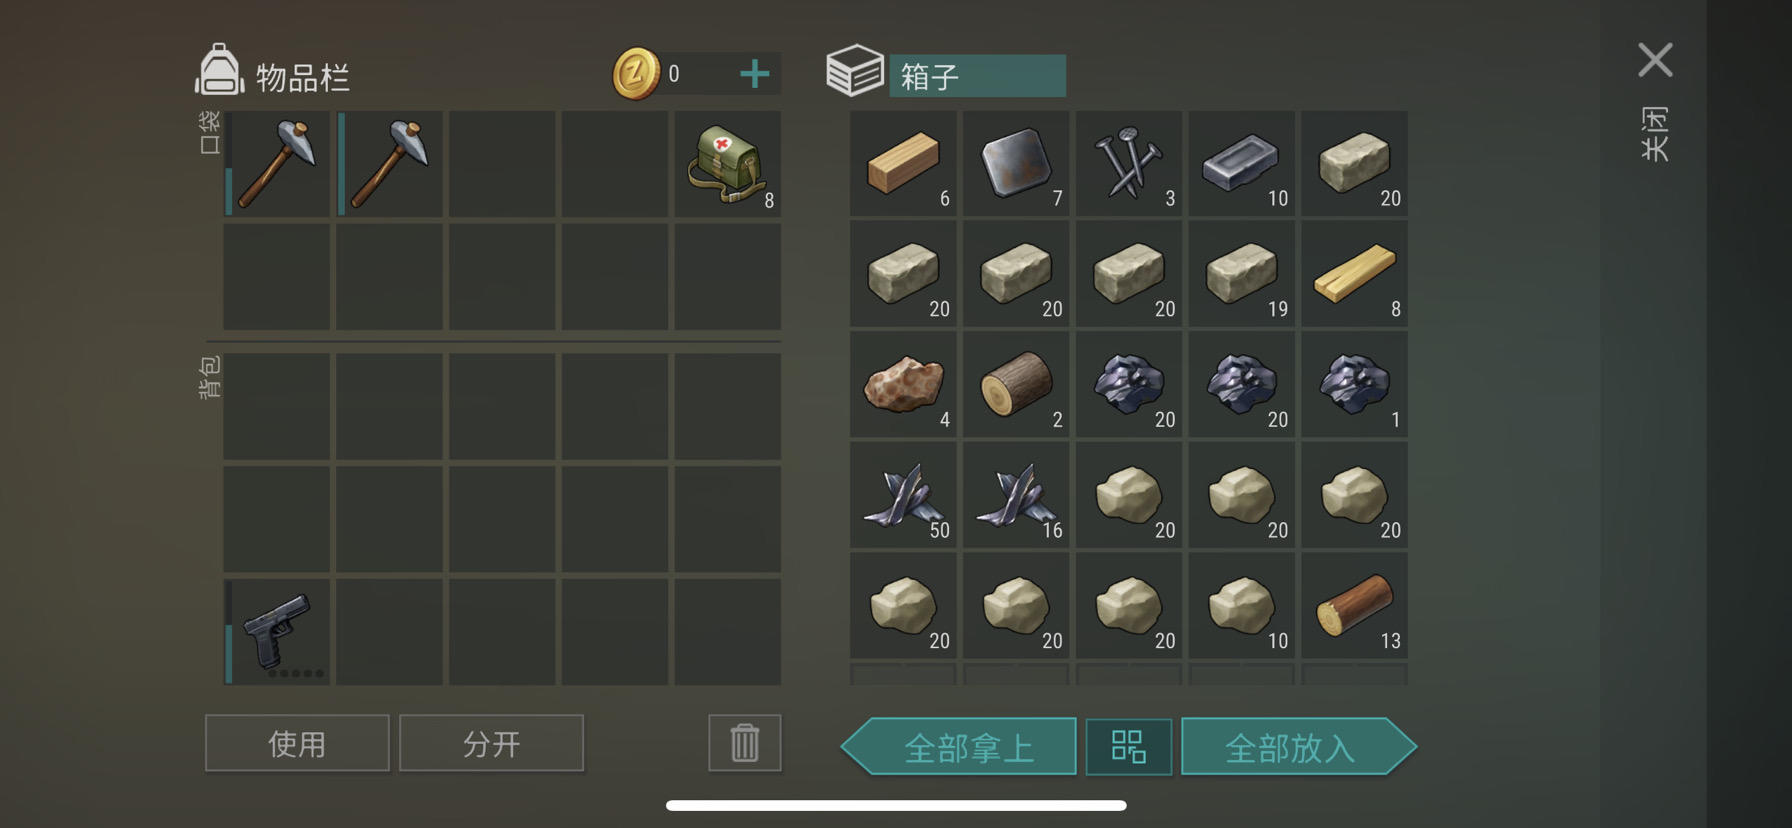Choose the scrap metal stack of 50
This screenshot has height=828, width=1792.
point(903,495)
